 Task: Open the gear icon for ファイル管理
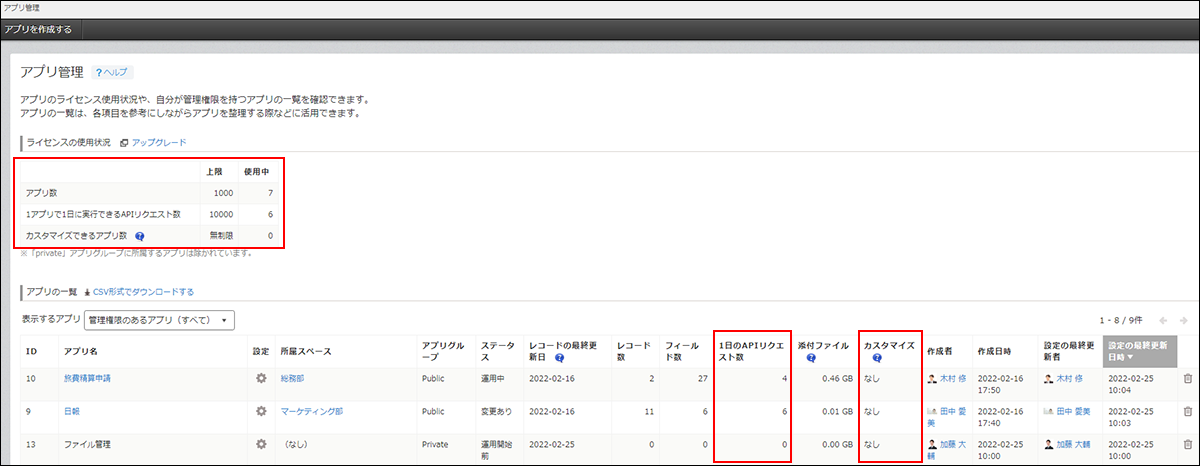point(261,443)
